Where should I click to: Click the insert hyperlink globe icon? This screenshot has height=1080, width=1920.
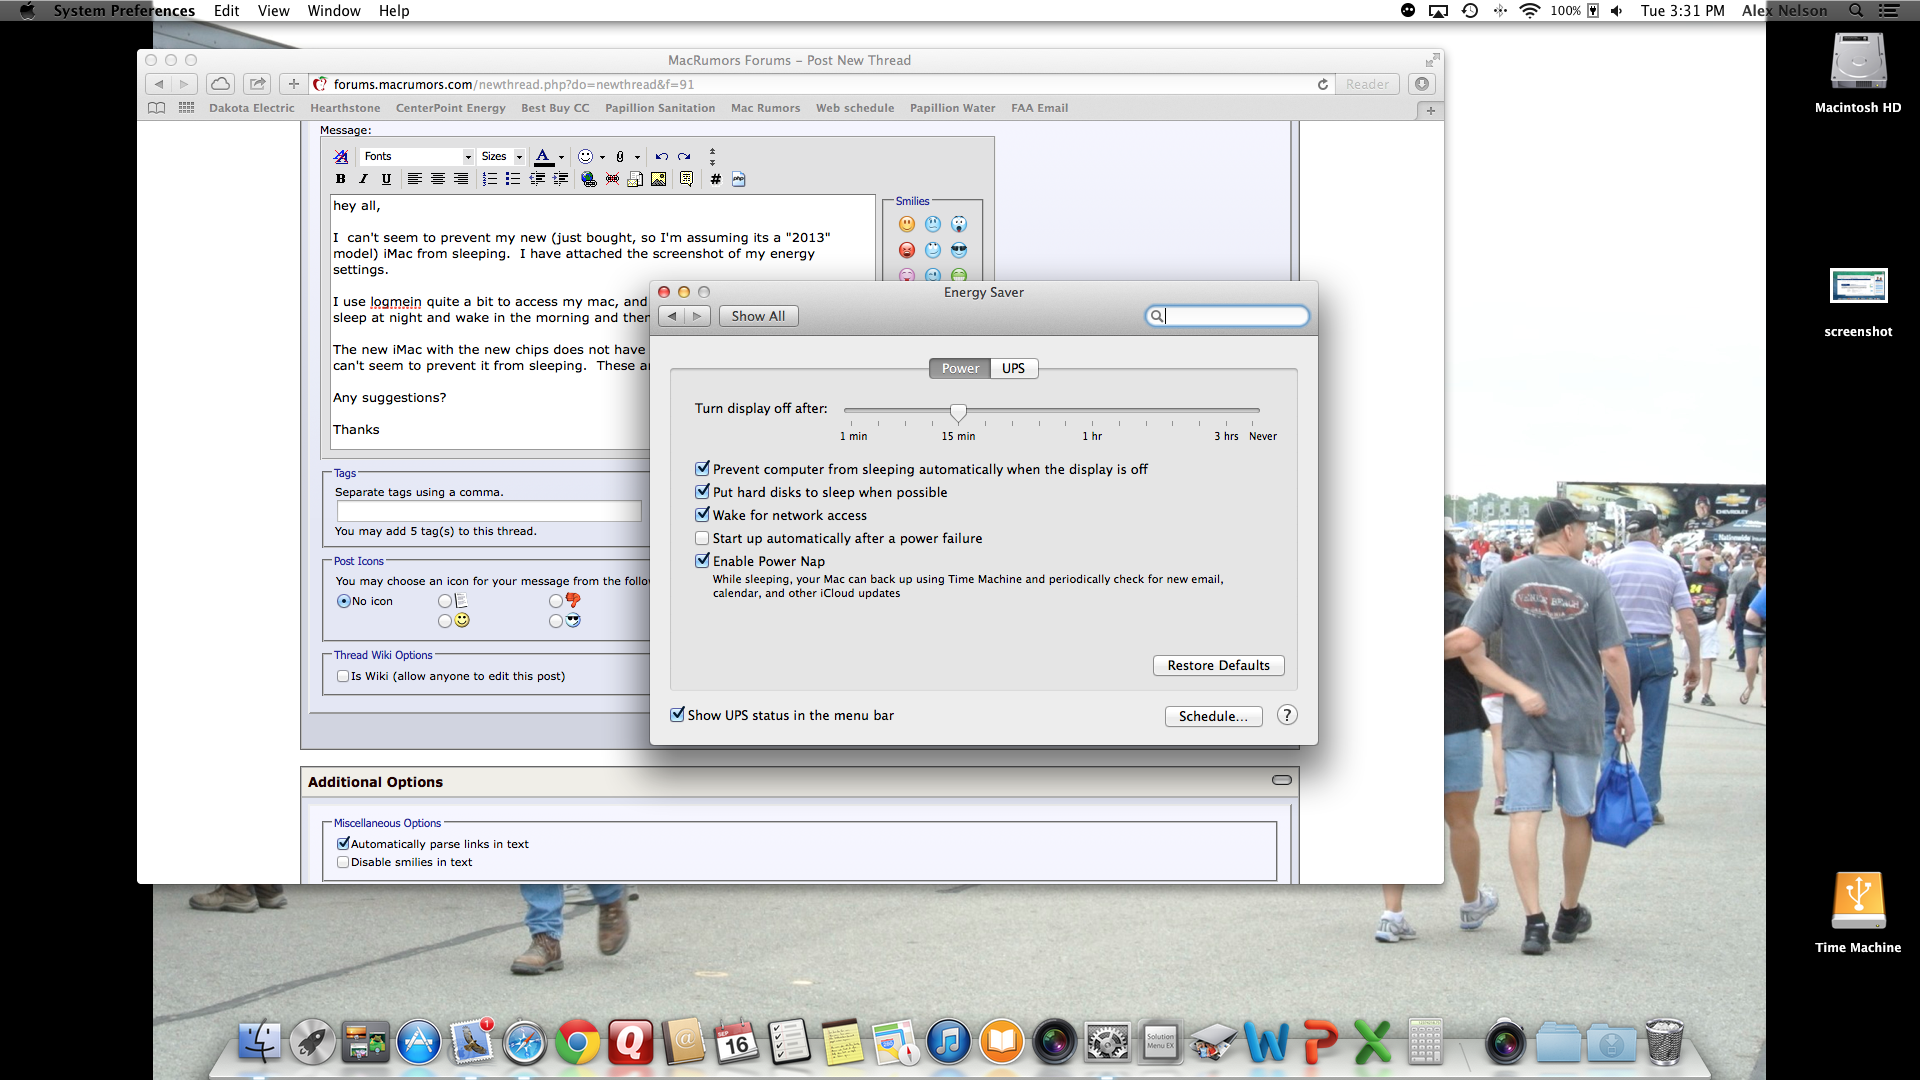[x=589, y=179]
